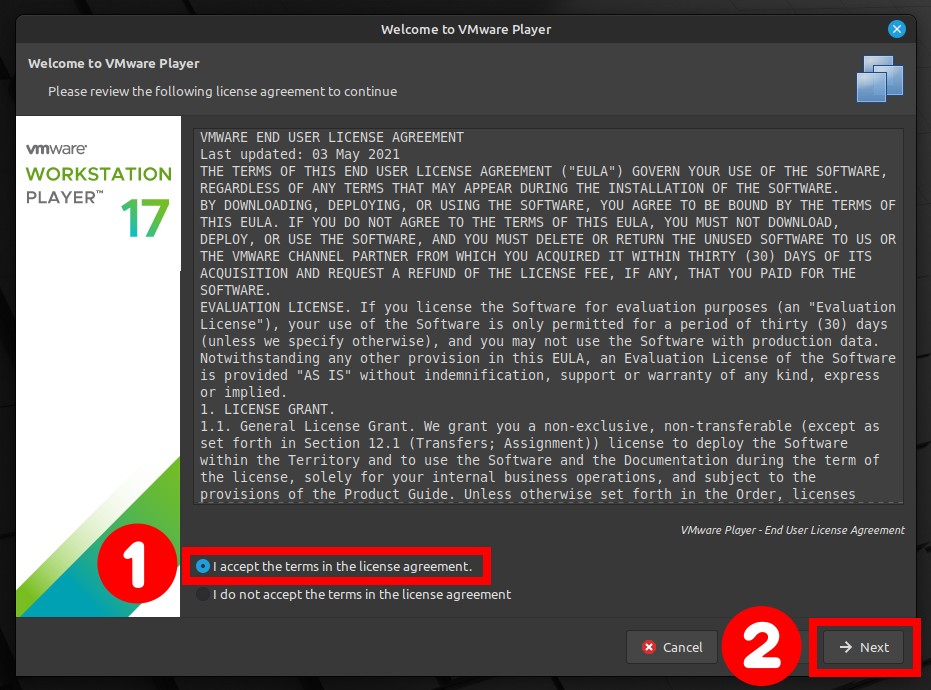Click inside the license agreement text box
The height and width of the screenshot is (690, 931).
click(548, 316)
